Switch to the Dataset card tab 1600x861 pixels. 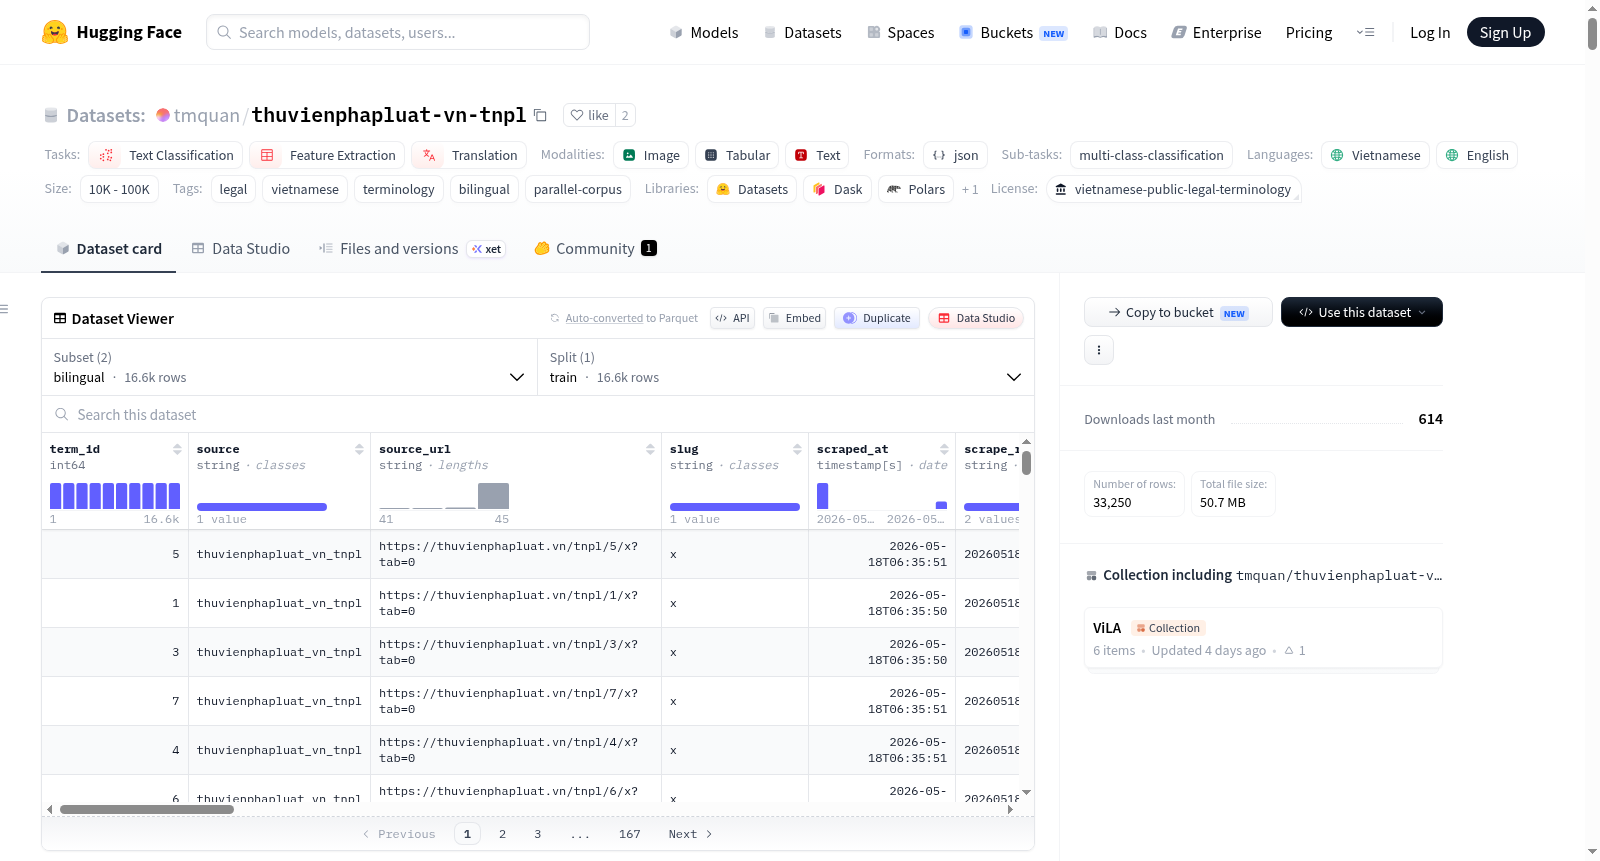point(109,248)
